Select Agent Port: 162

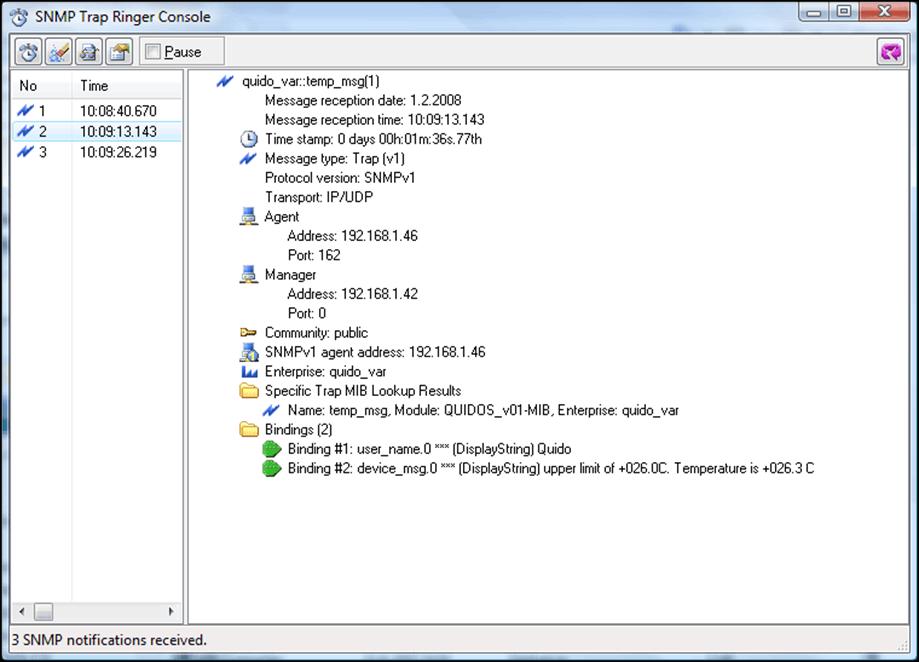click(314, 255)
